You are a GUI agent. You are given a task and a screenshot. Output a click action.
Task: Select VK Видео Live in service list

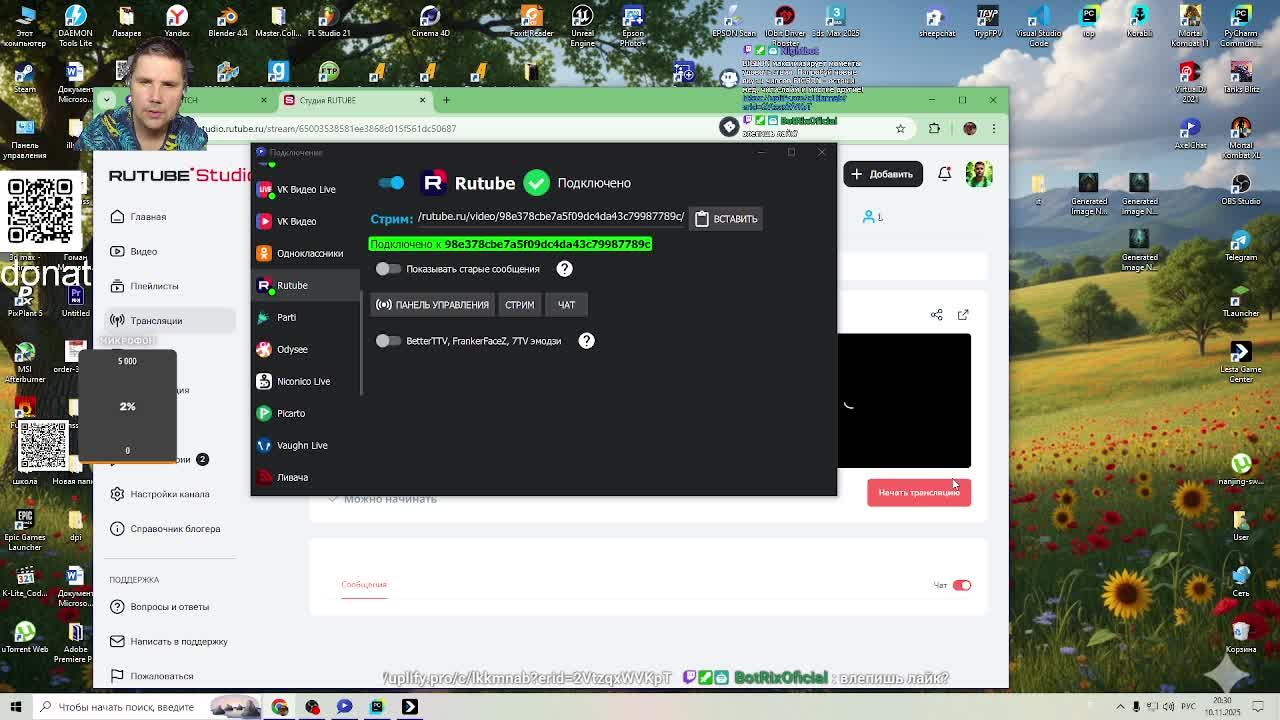[305, 189]
